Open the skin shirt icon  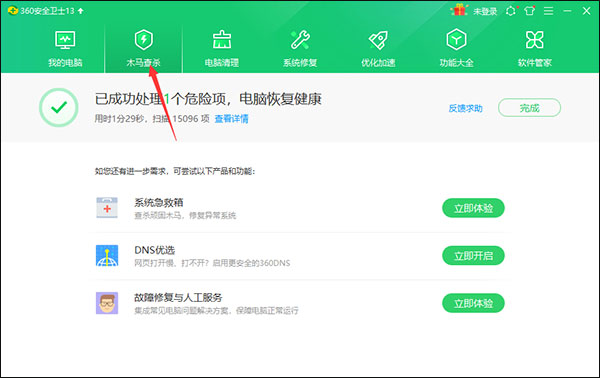(x=530, y=11)
